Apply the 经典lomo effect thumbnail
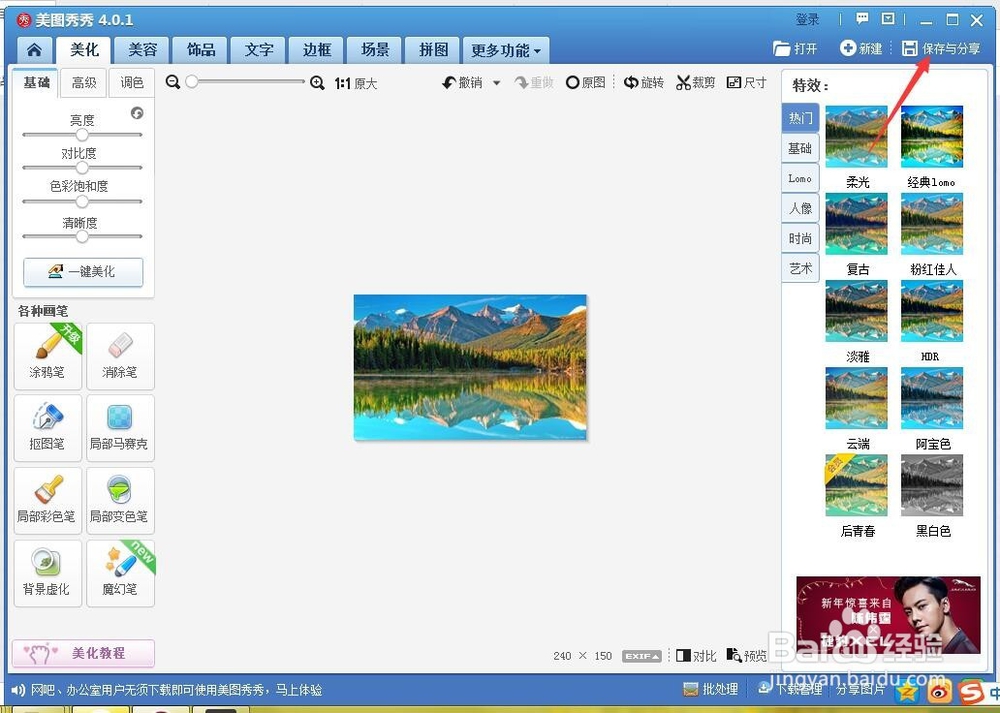This screenshot has width=1000, height=713. click(932, 137)
